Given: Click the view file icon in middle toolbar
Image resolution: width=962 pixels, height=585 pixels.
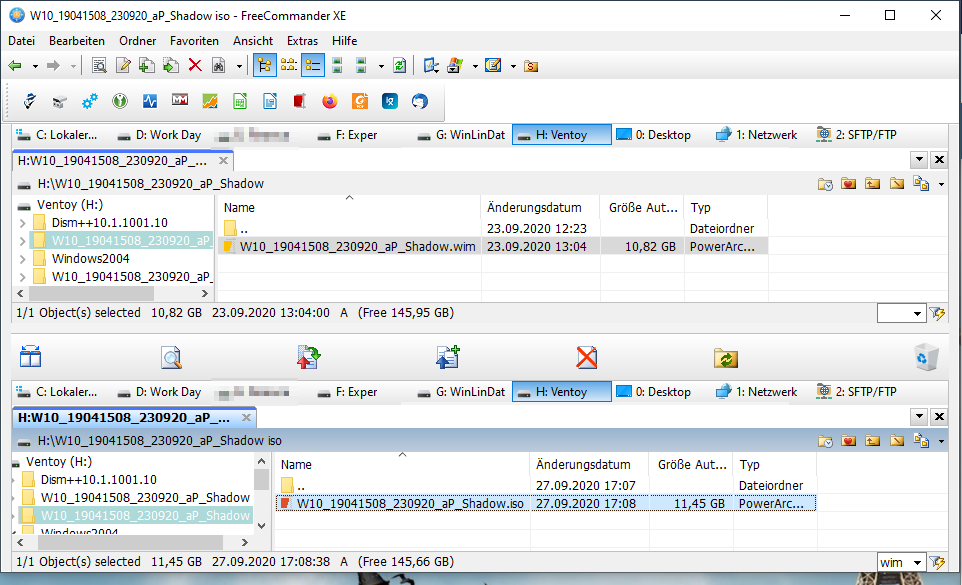Looking at the screenshot, I should tap(171, 357).
